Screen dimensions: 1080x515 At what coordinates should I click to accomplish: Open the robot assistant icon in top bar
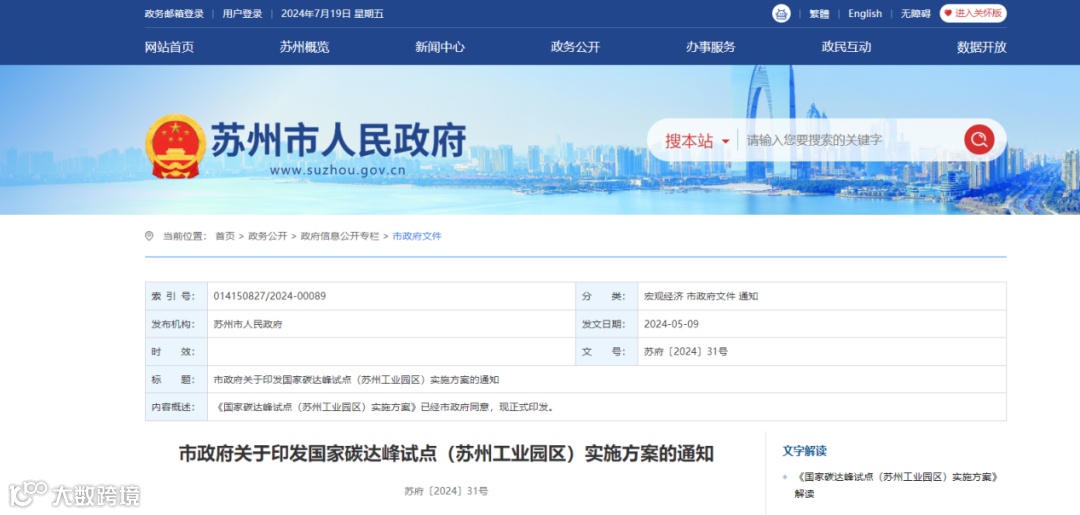click(x=781, y=14)
